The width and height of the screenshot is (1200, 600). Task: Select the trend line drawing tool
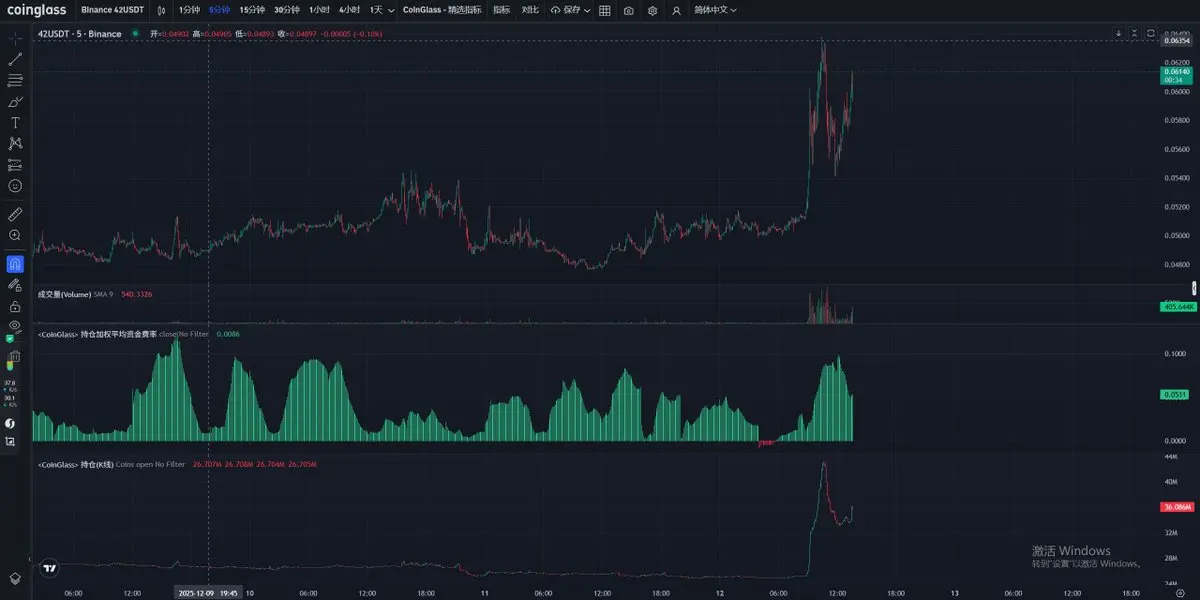pos(15,59)
